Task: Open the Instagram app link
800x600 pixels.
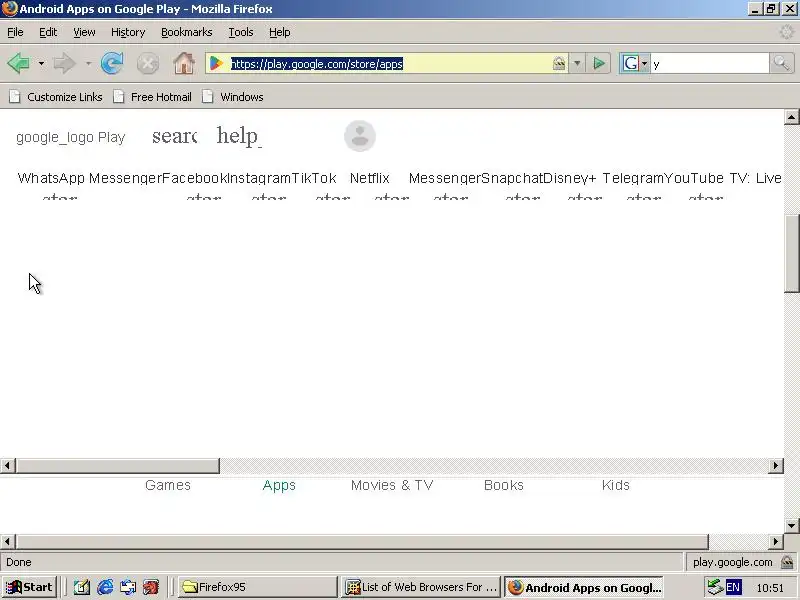Action: tap(259, 178)
